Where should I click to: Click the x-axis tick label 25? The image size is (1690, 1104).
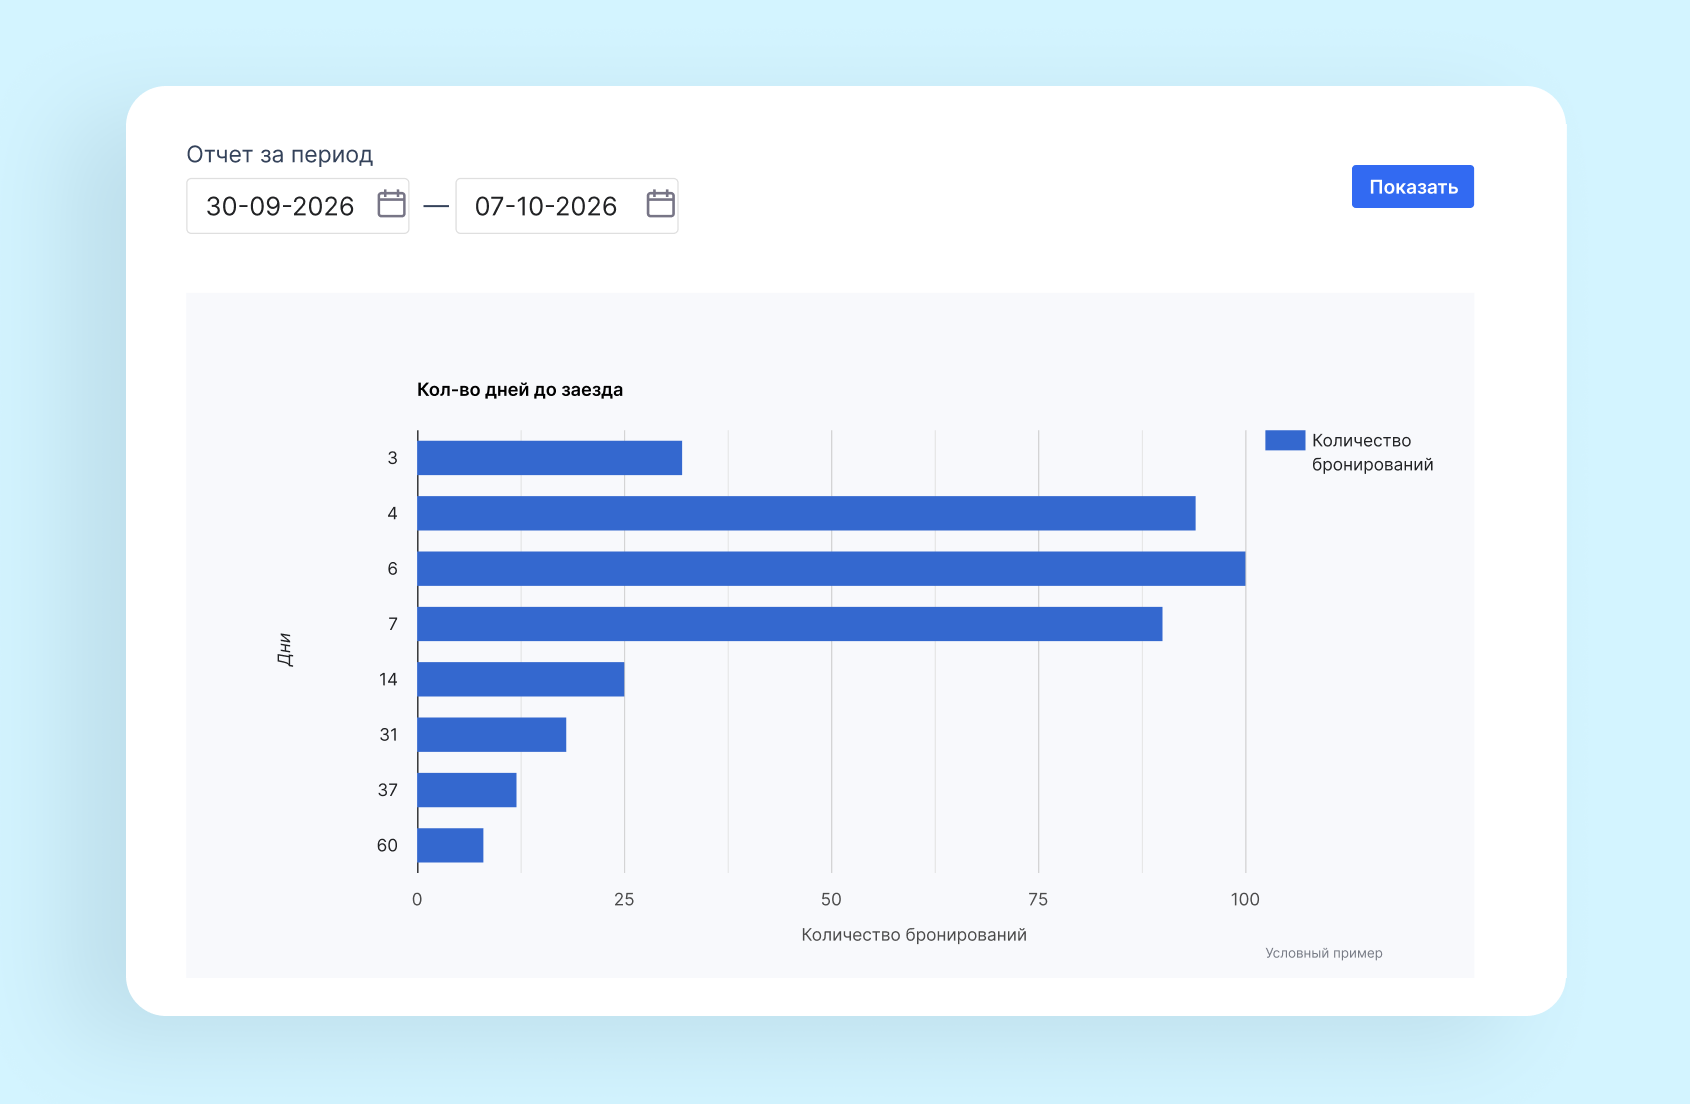point(624,899)
